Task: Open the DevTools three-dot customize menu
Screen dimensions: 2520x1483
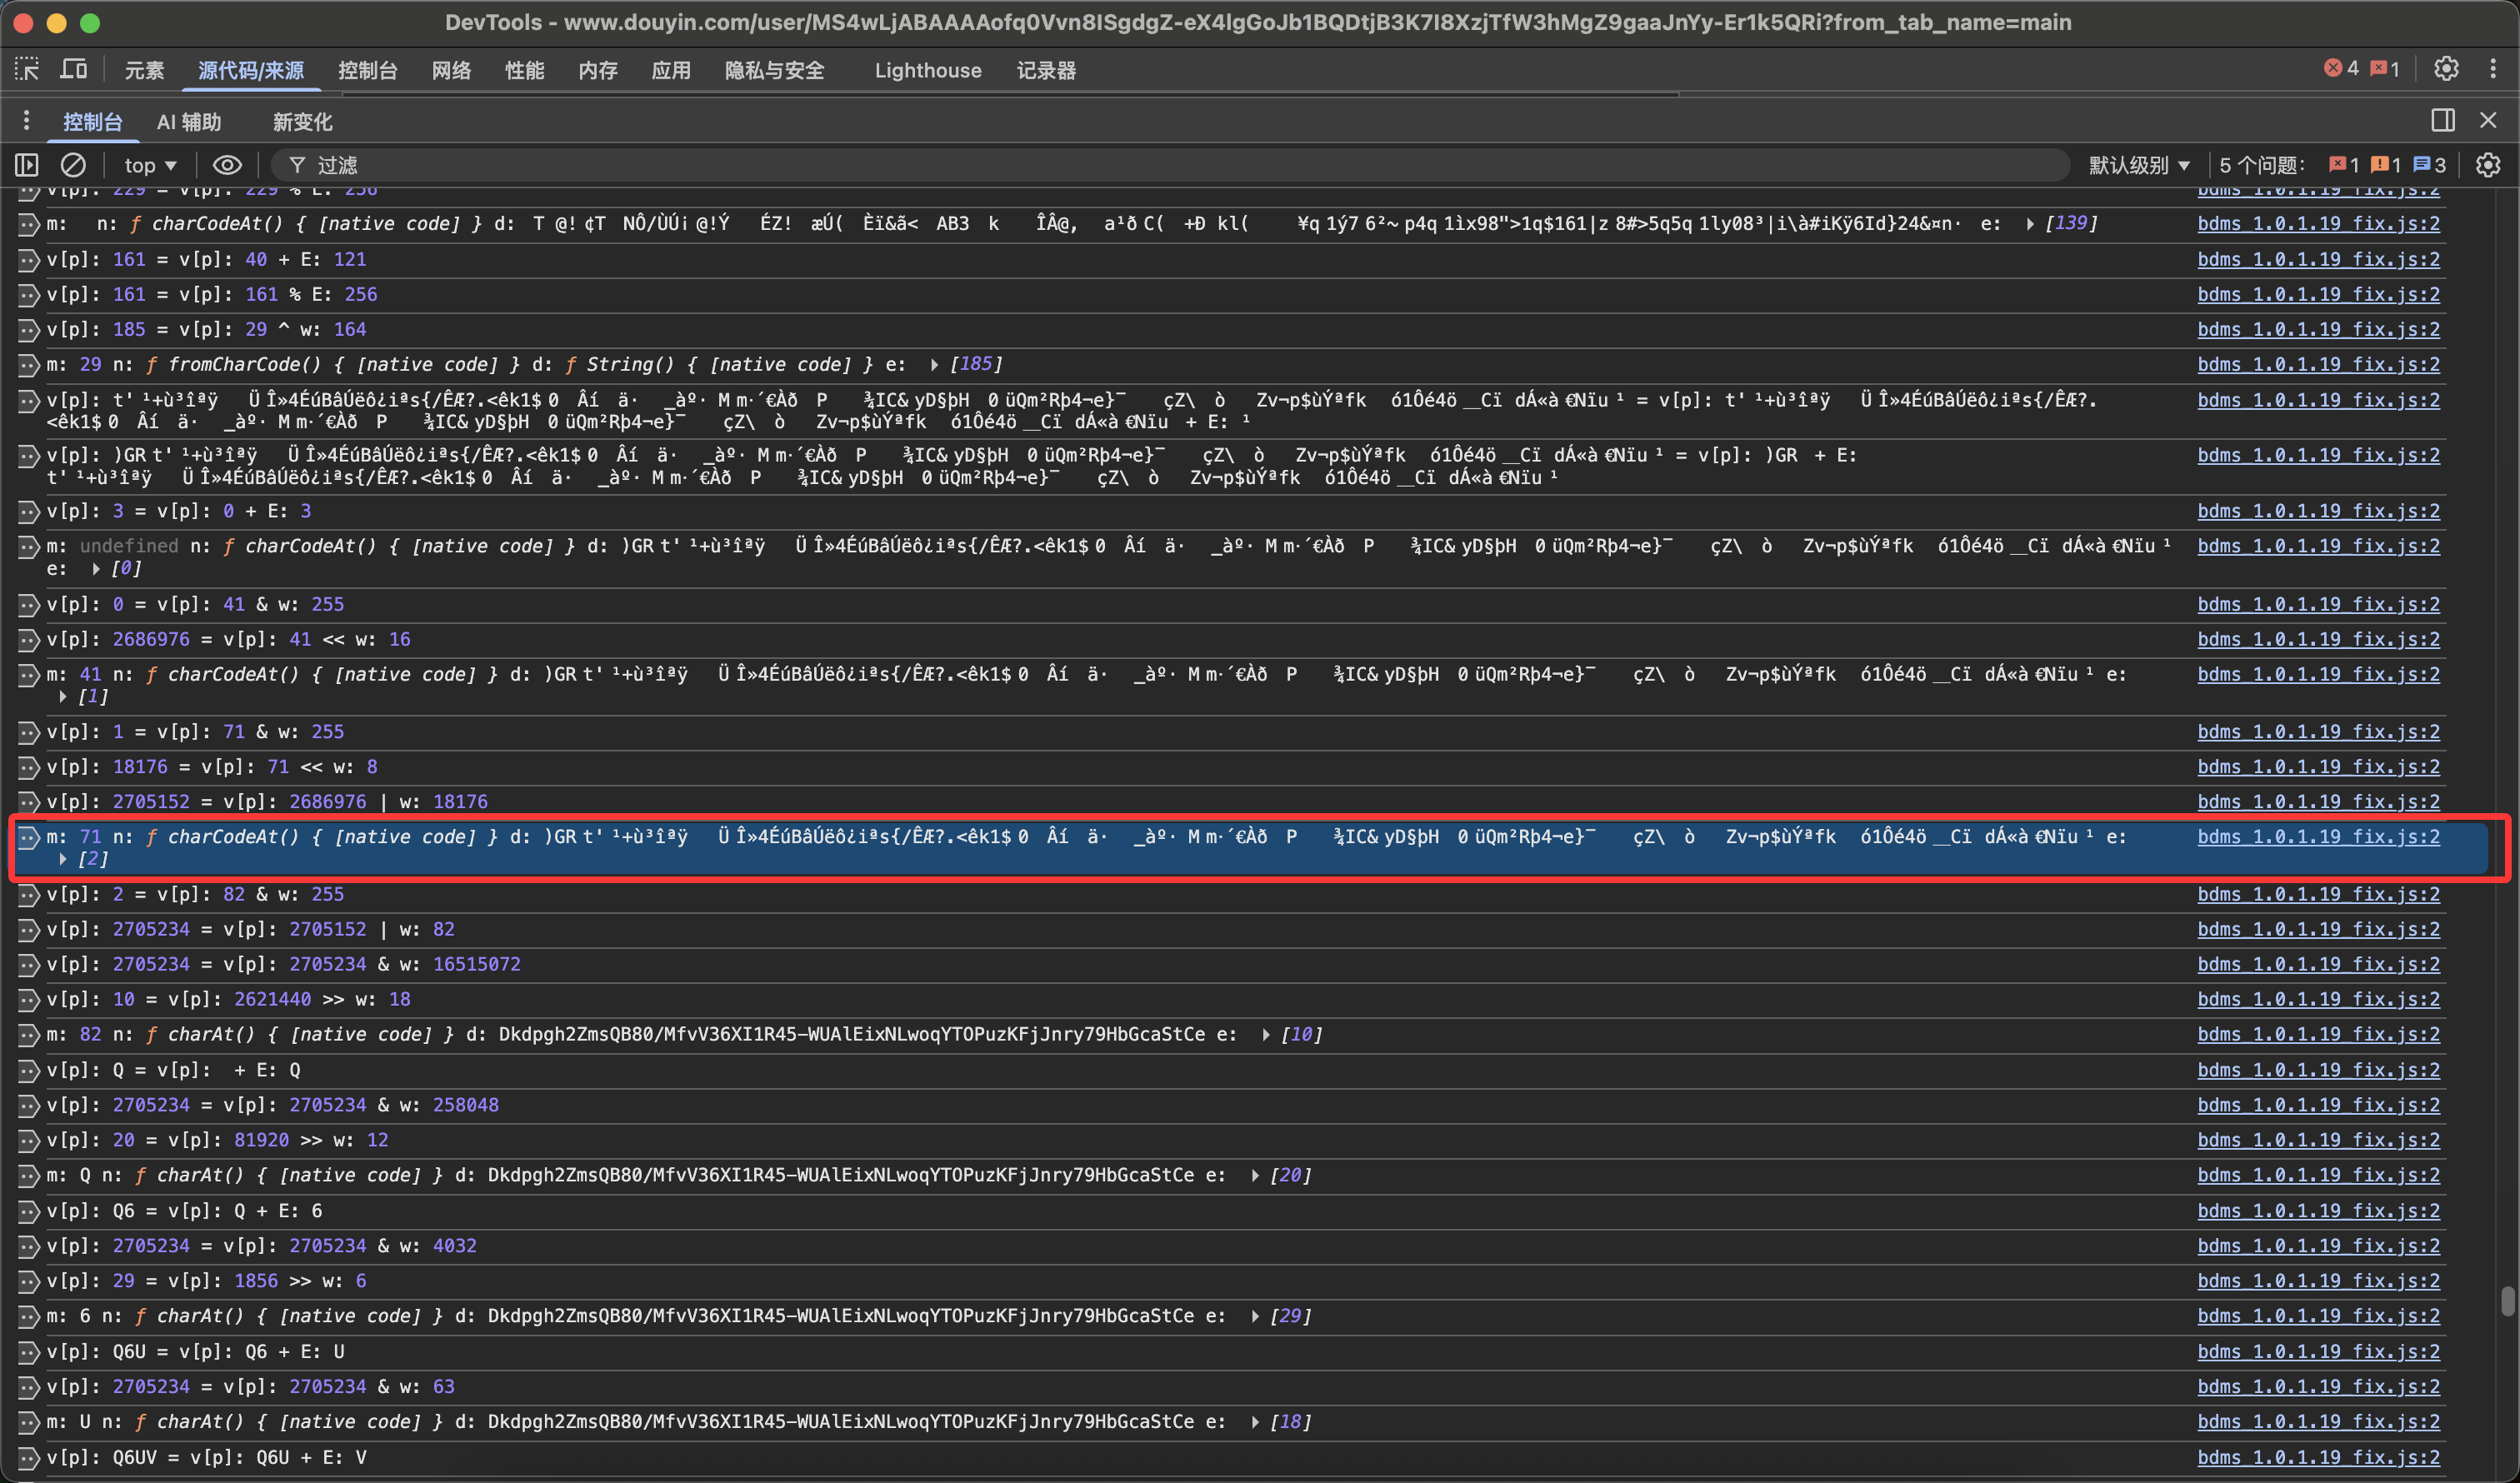Action: [2493, 69]
